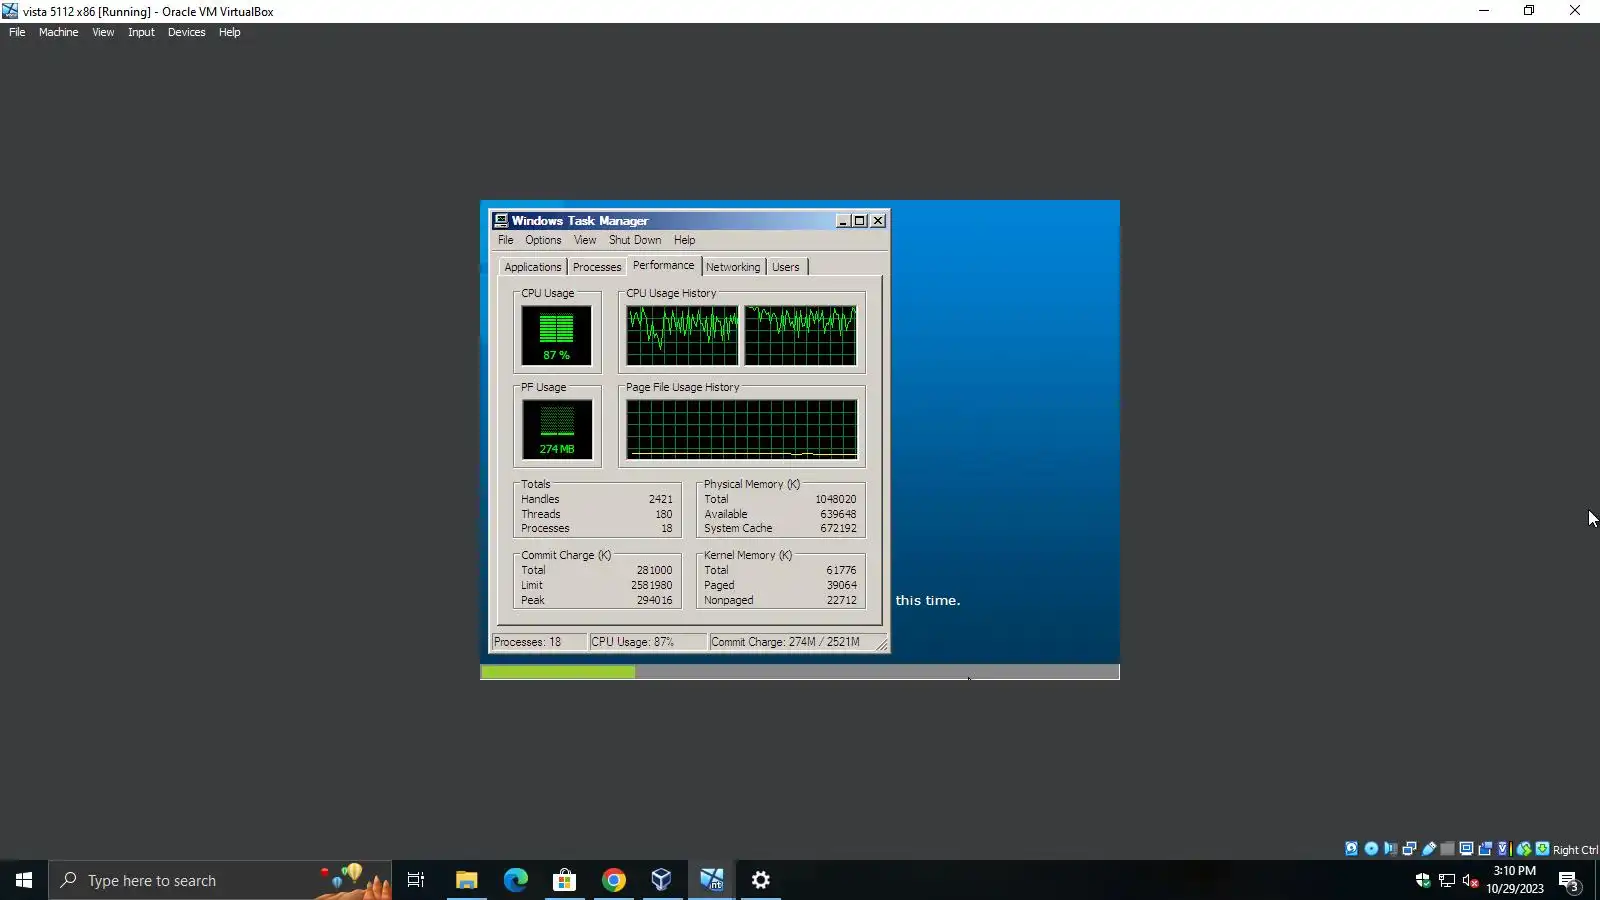The height and width of the screenshot is (900, 1600).
Task: Open VirtualBox Manager cube icon on taskbar
Action: (x=662, y=880)
